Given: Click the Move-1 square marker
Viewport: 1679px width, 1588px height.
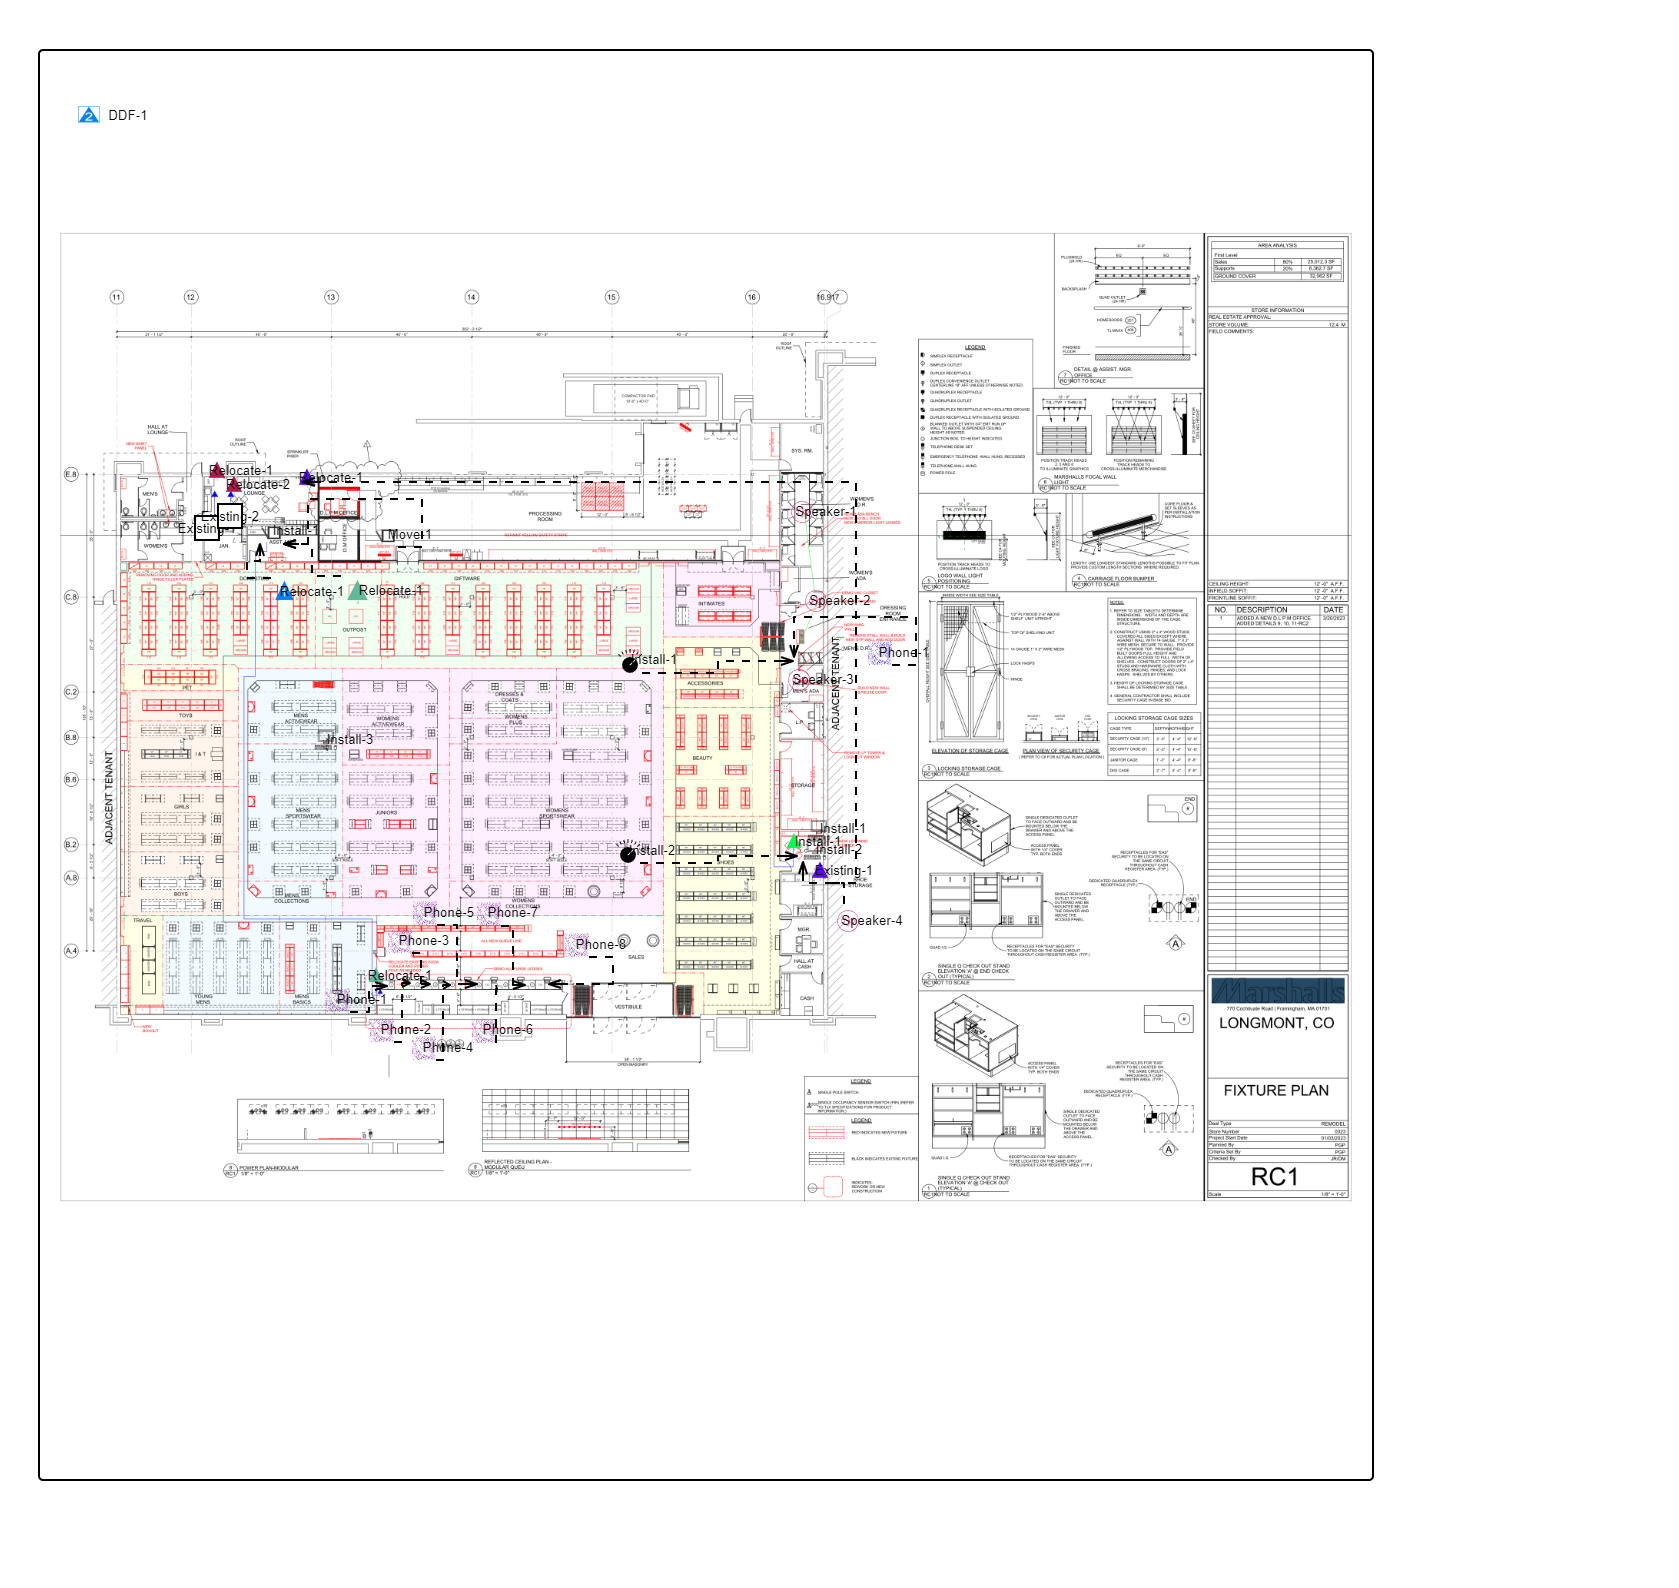Looking at the screenshot, I should (388, 536).
